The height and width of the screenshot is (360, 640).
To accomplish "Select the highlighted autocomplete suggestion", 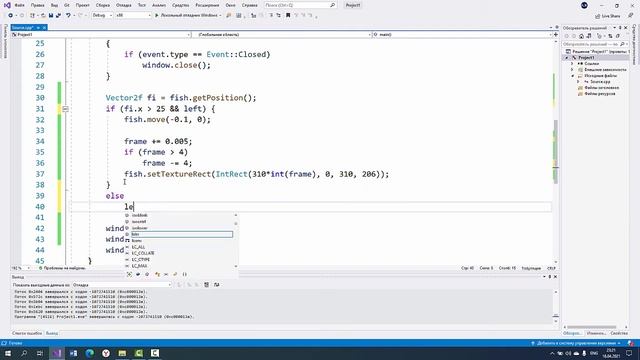I will (x=182, y=234).
